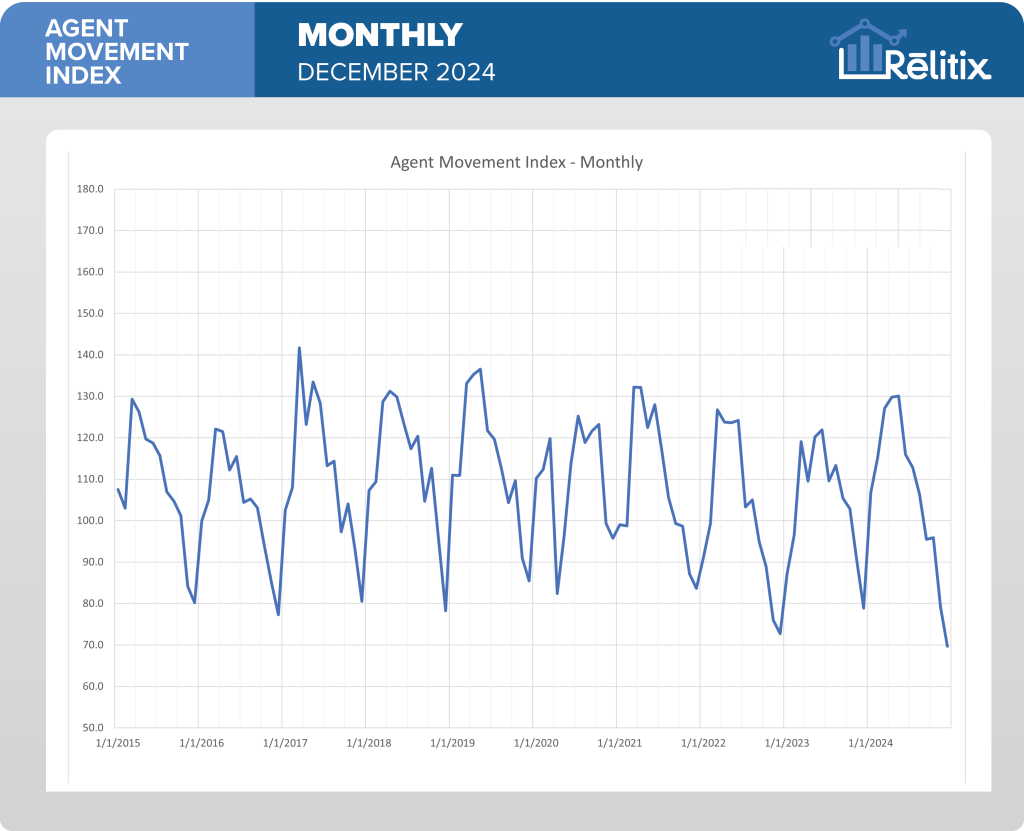
Task: Click the 1/1/2023 x-axis date label
Action: coord(787,743)
